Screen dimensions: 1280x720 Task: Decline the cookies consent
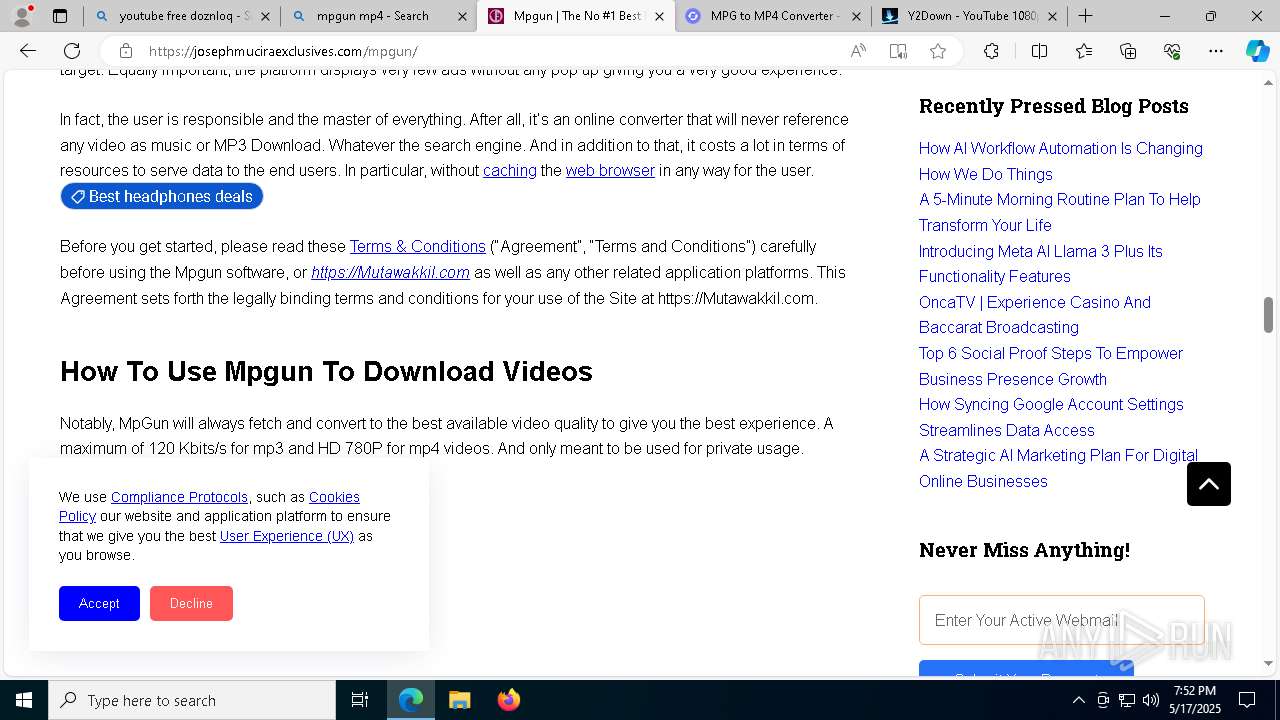(191, 603)
